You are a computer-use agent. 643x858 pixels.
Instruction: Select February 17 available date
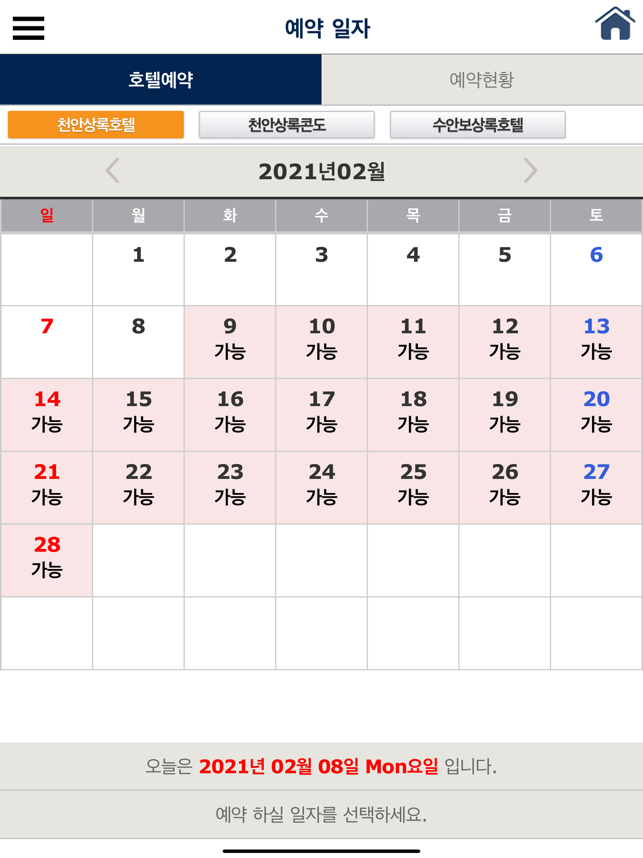[322, 415]
